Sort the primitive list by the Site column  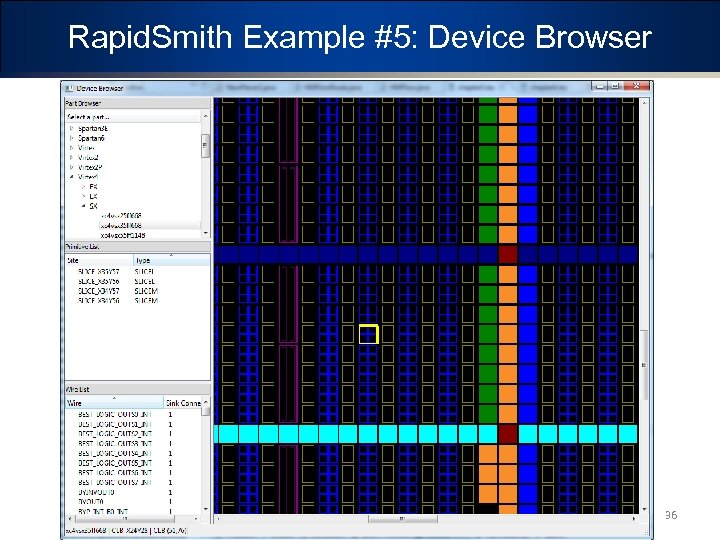click(99, 260)
